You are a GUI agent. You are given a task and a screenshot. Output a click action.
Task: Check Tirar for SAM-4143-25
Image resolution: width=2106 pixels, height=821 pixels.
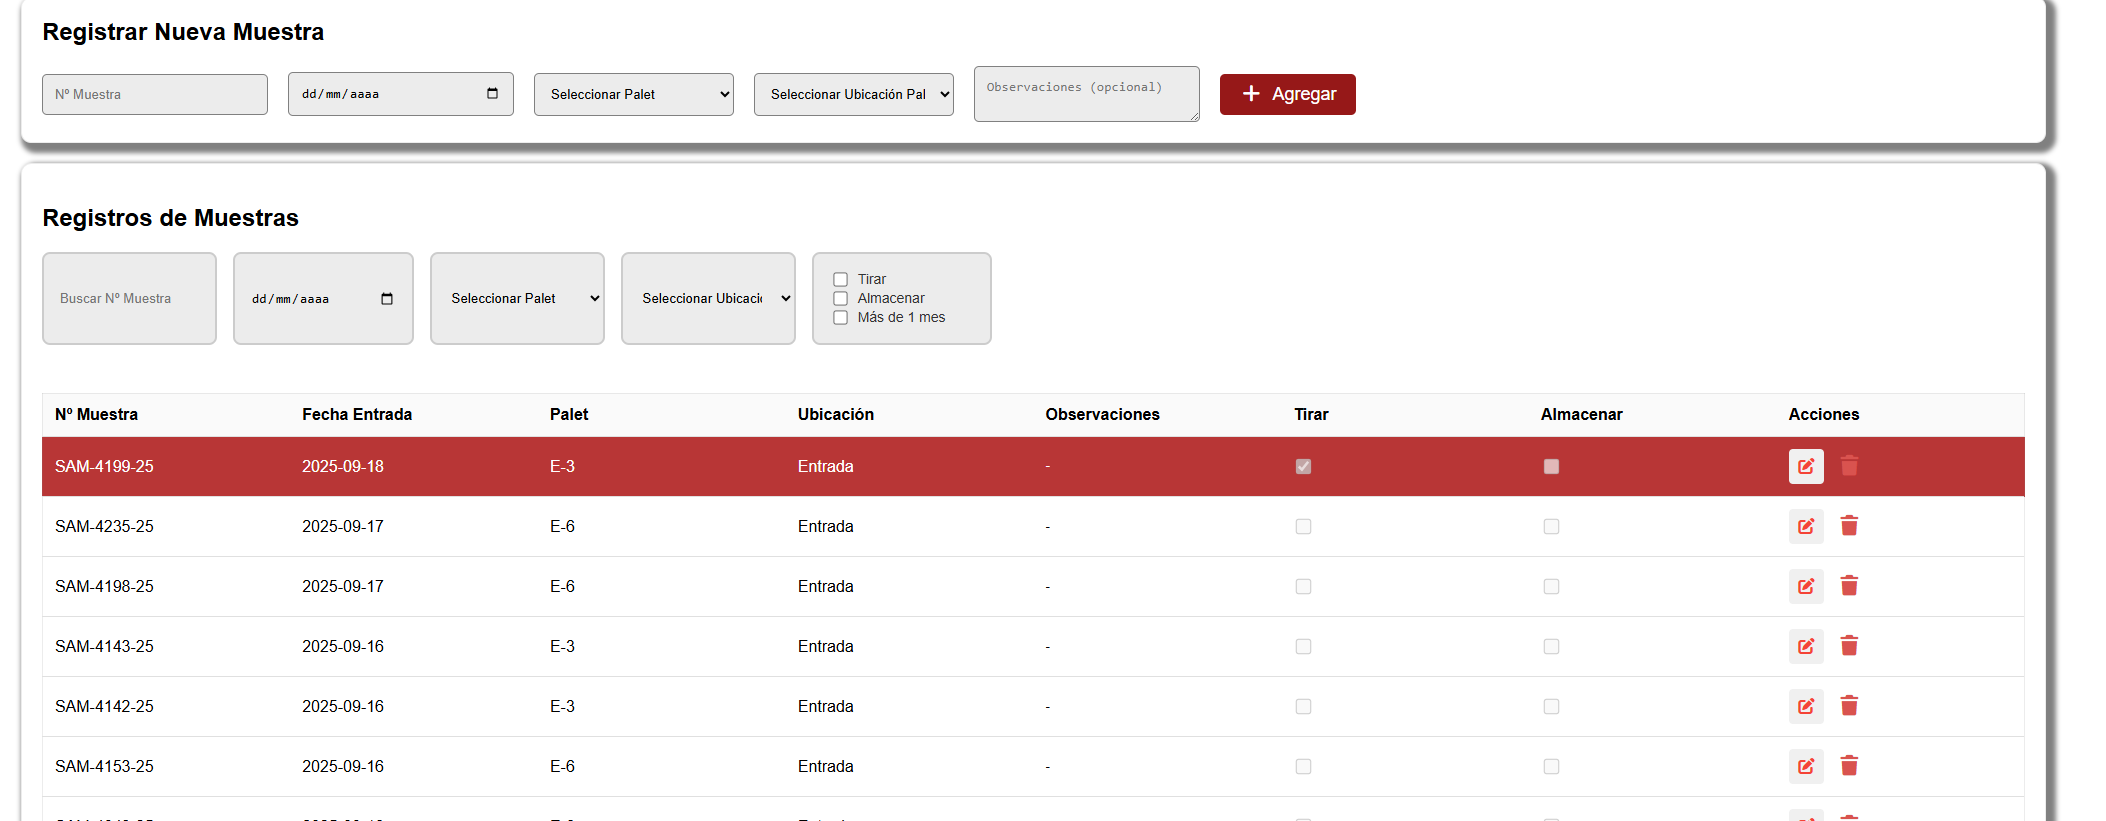pos(1303,647)
